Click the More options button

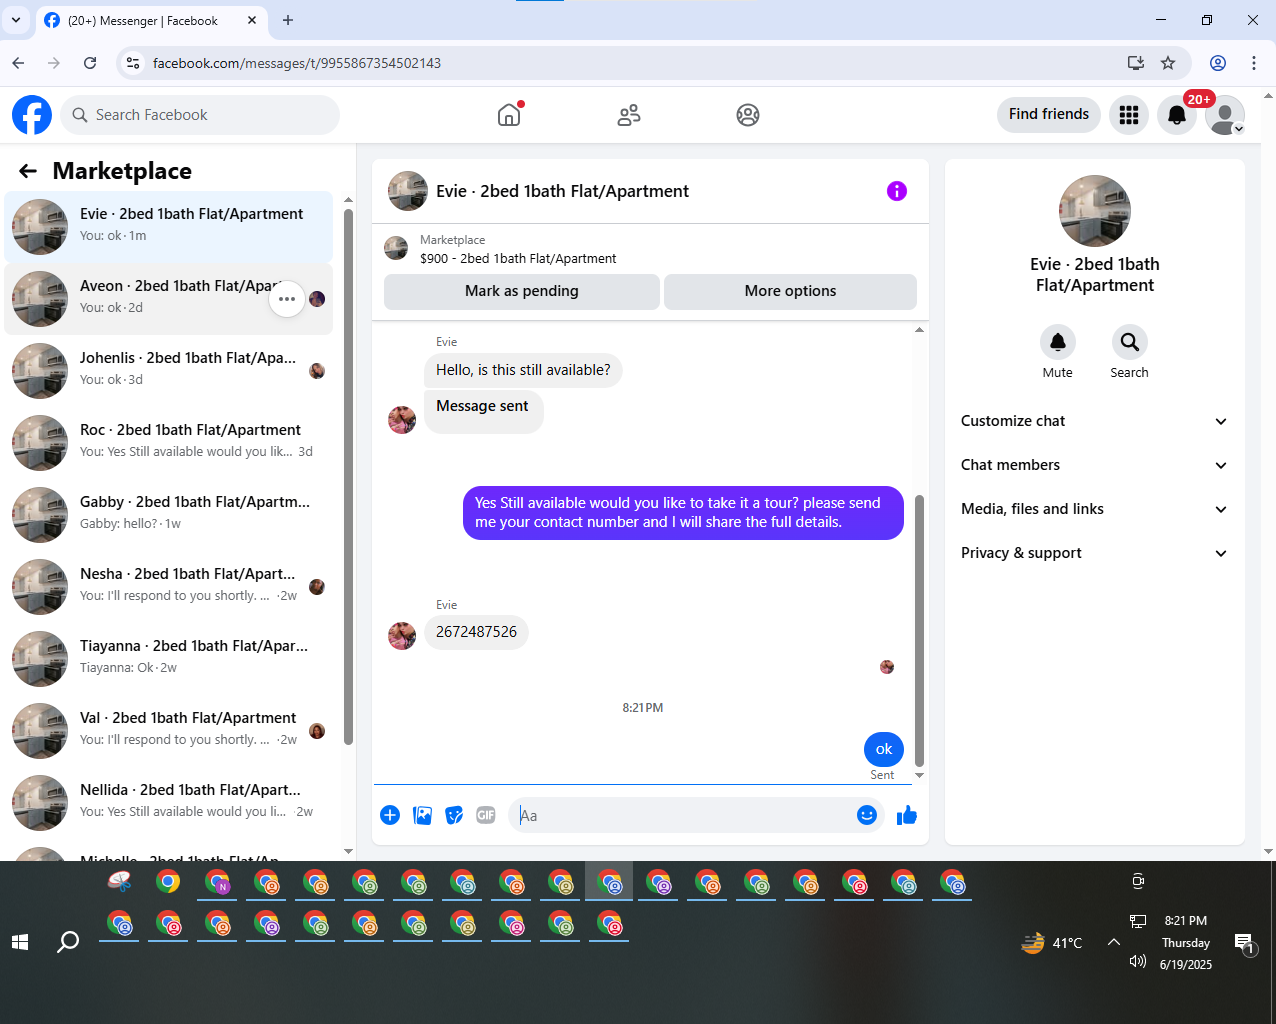pyautogui.click(x=790, y=291)
